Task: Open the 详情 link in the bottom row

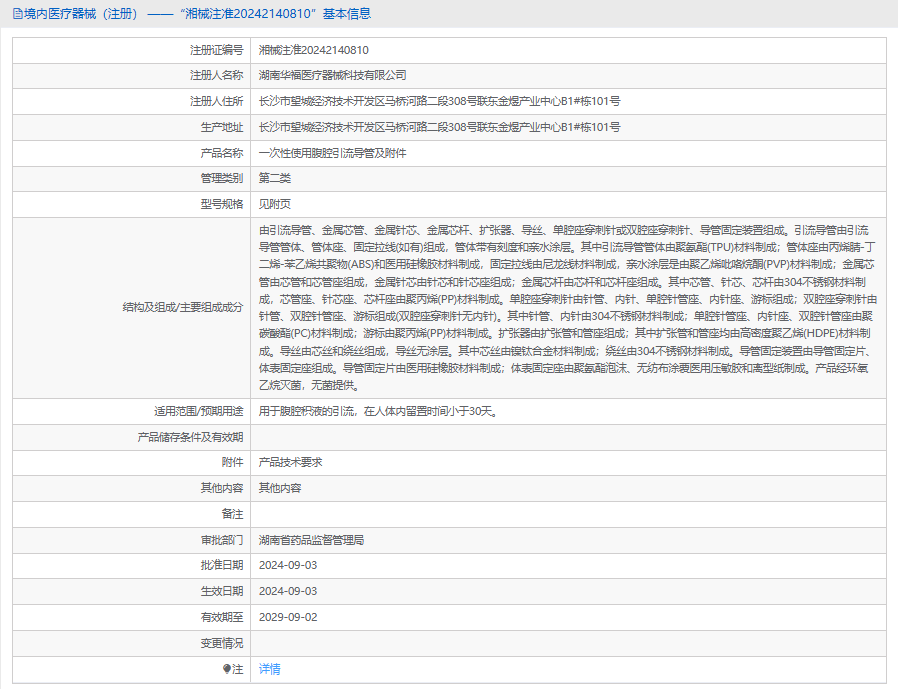Action: (270, 669)
